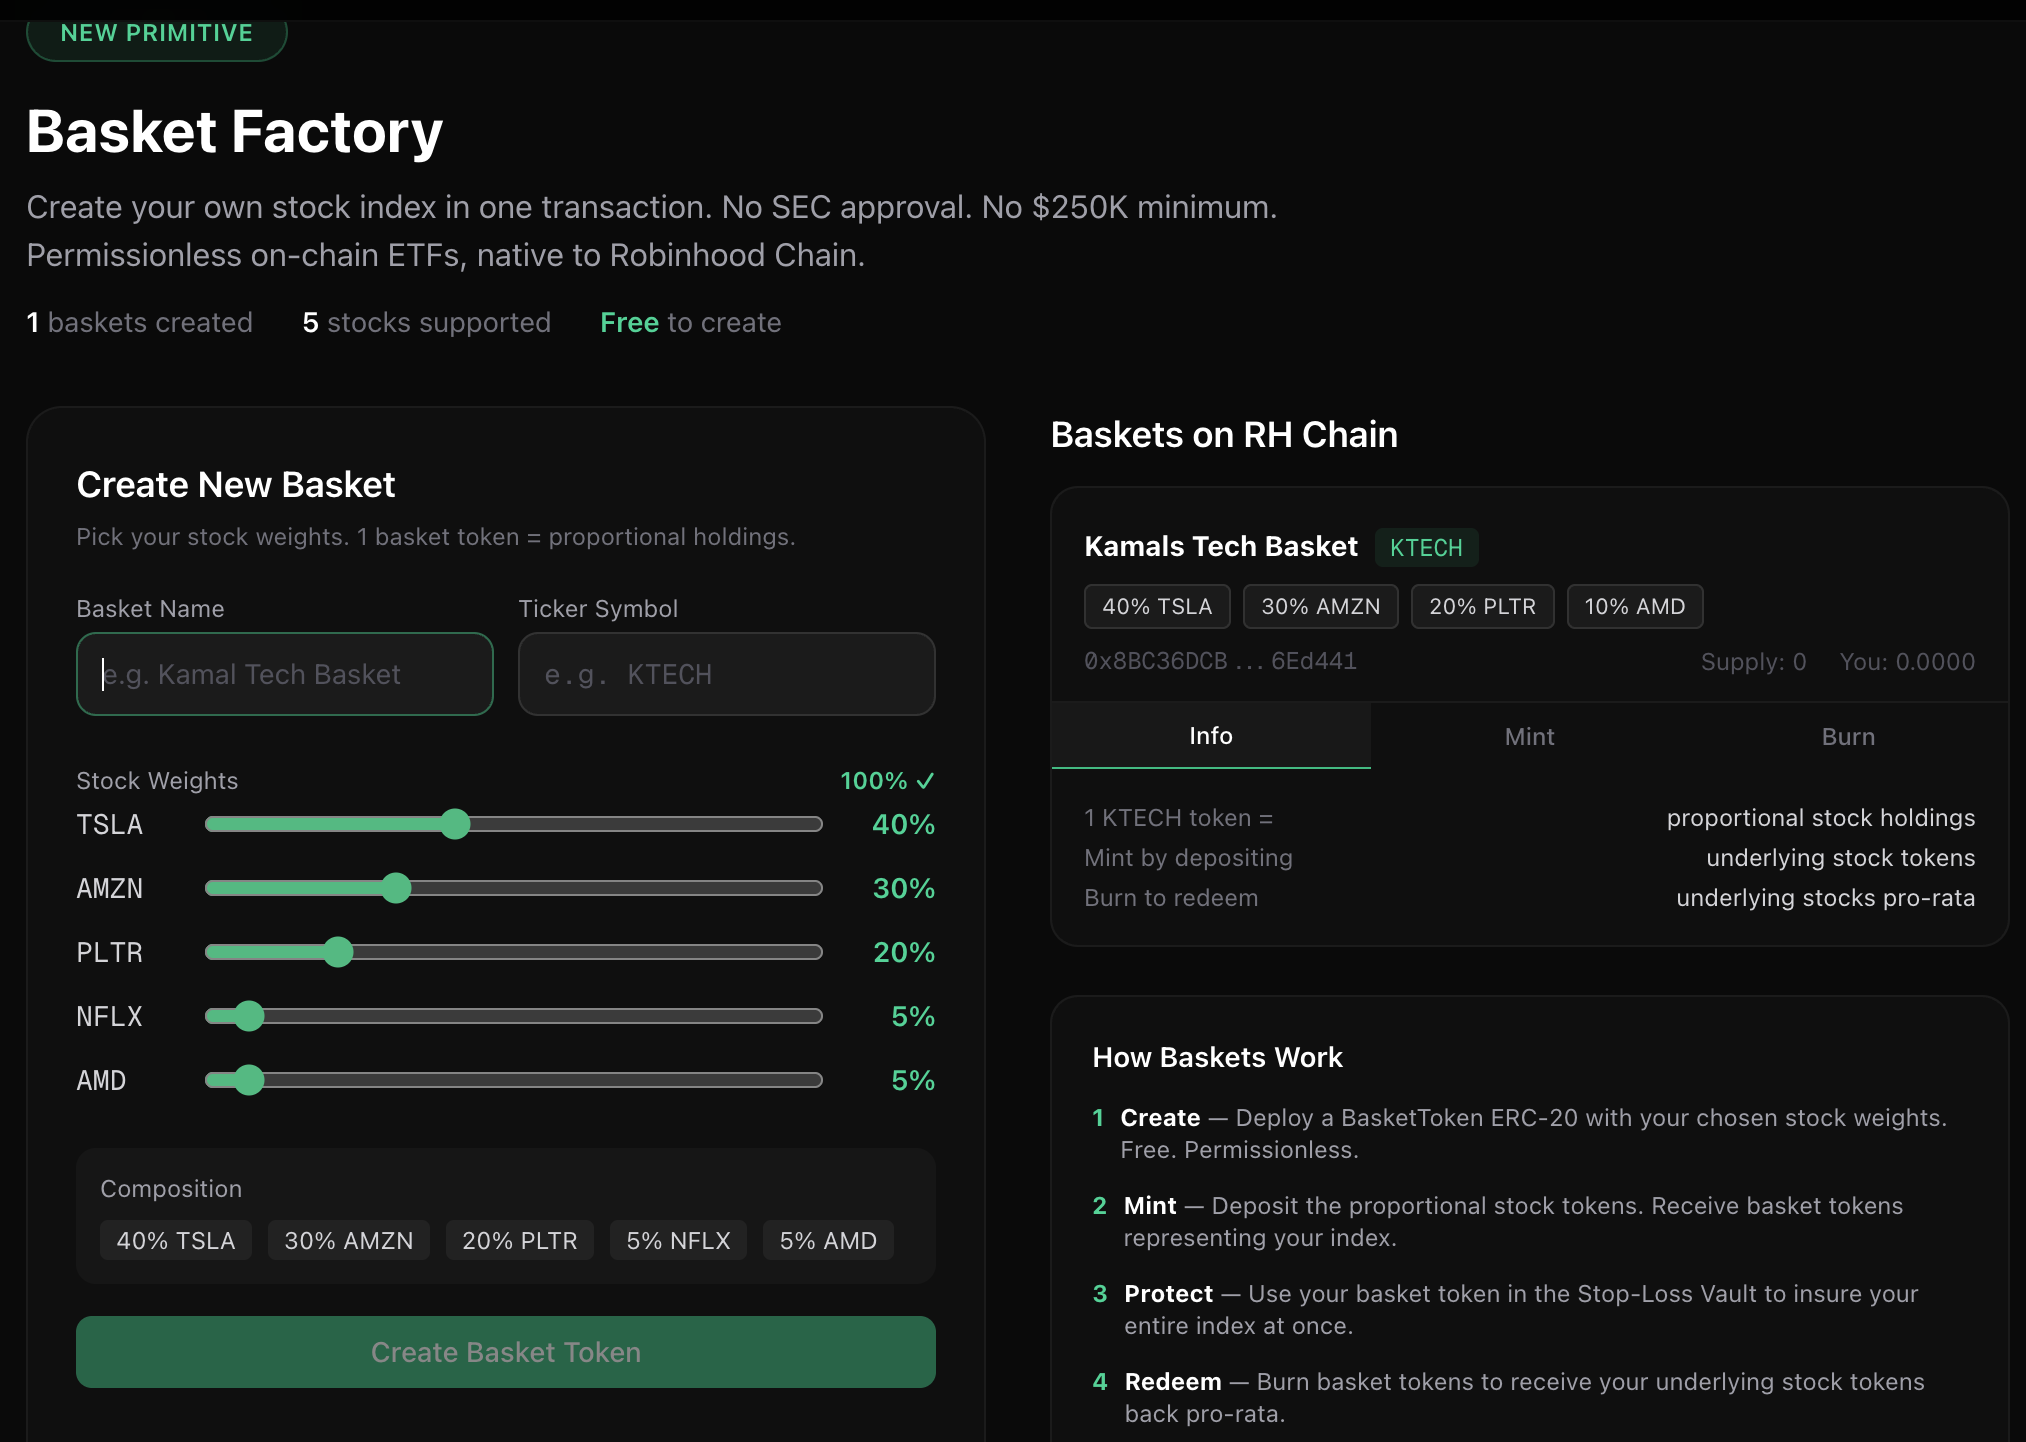Click the NFLX weight slider handle
Viewport: 2026px width, 1442px height.
(249, 1016)
